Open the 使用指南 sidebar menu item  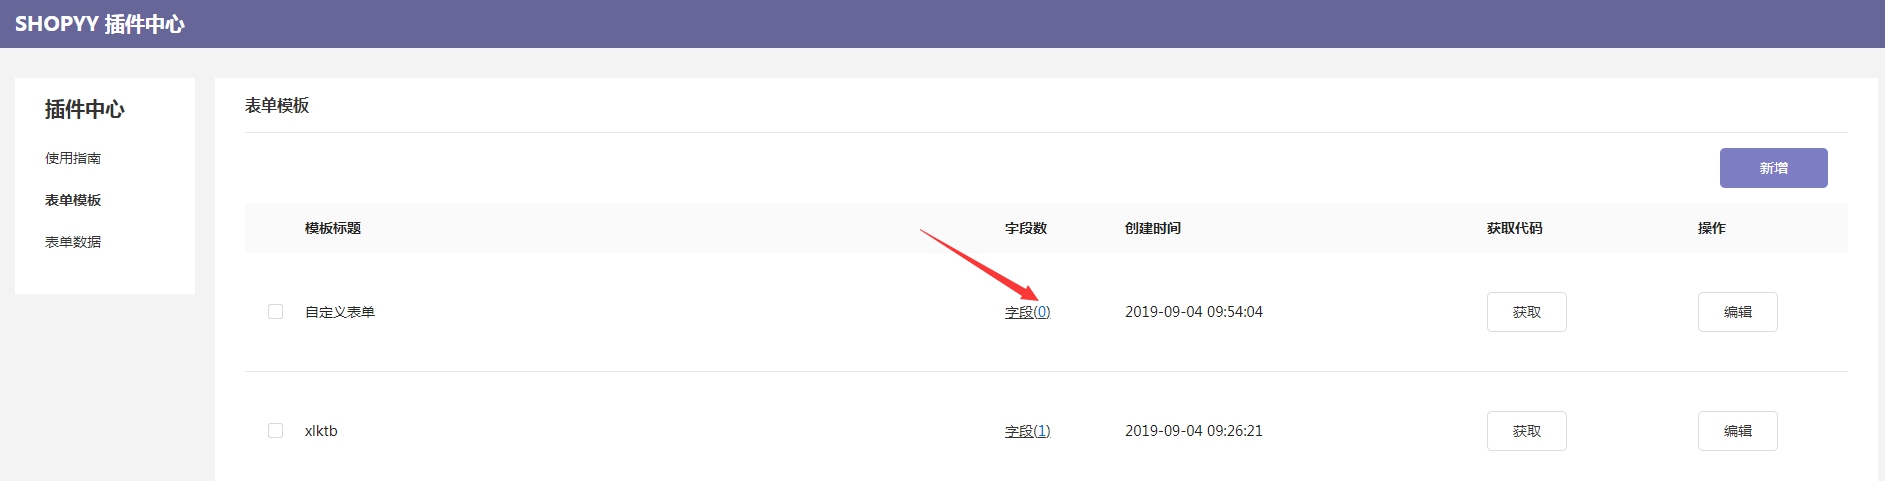tap(73, 158)
